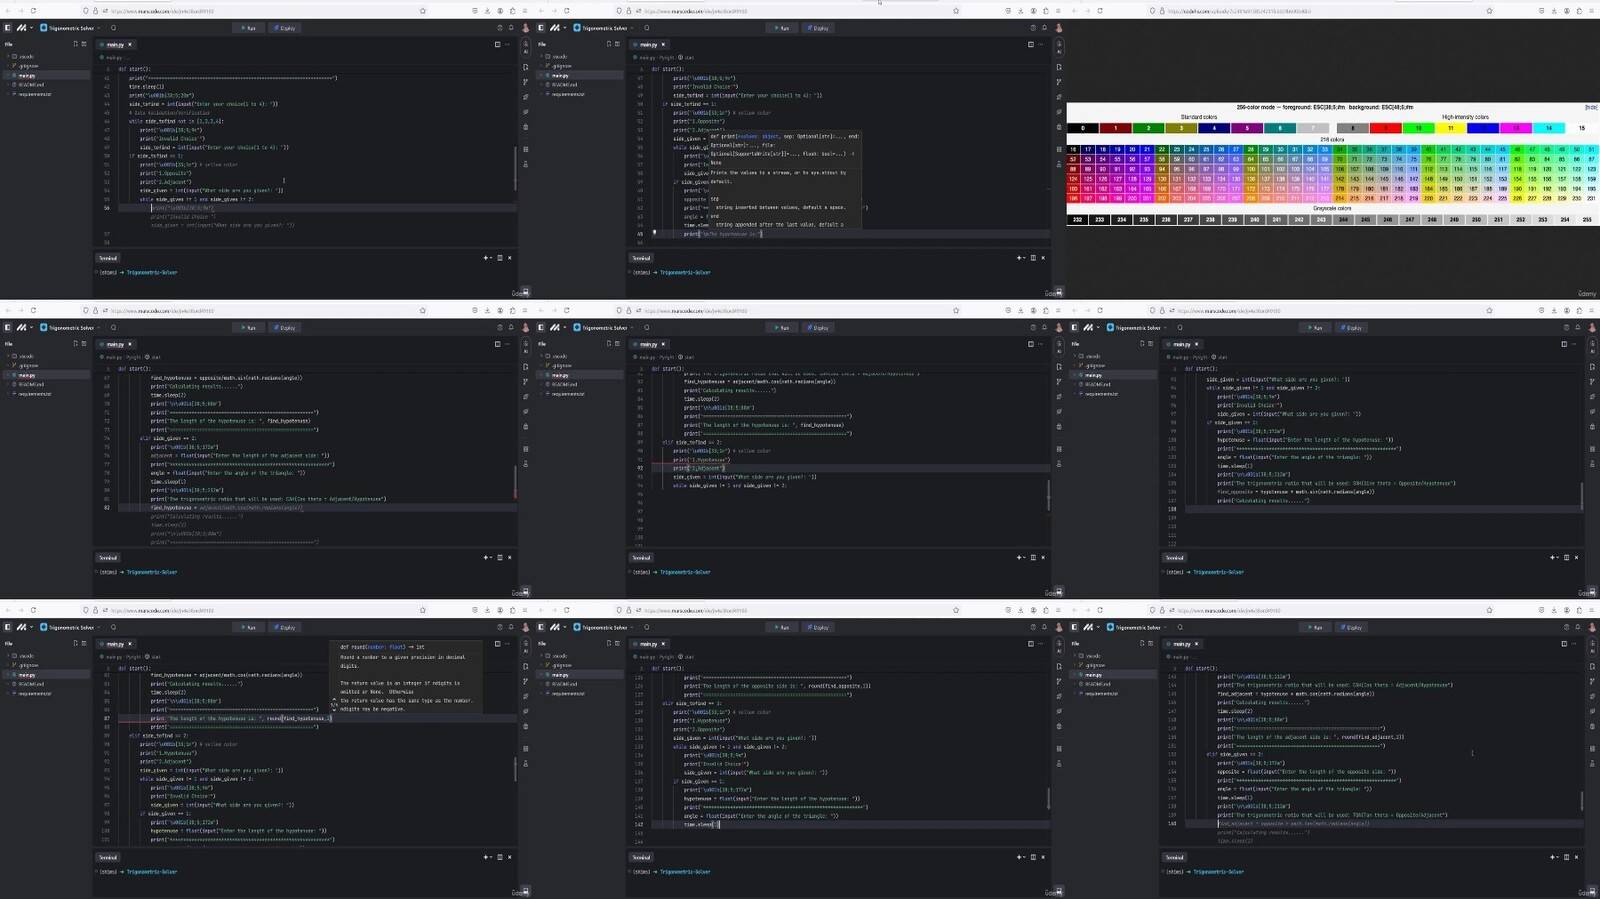Select yellow swatch 11 in High-intensity colors
Viewport: 1600px width, 899px height.
[1451, 128]
